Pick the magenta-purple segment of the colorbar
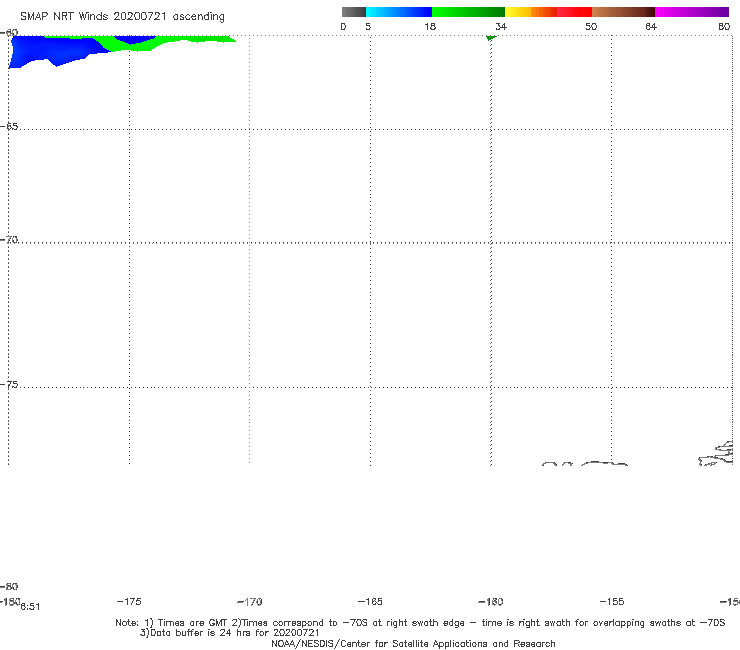This screenshot has height=650, width=740. pos(692,12)
